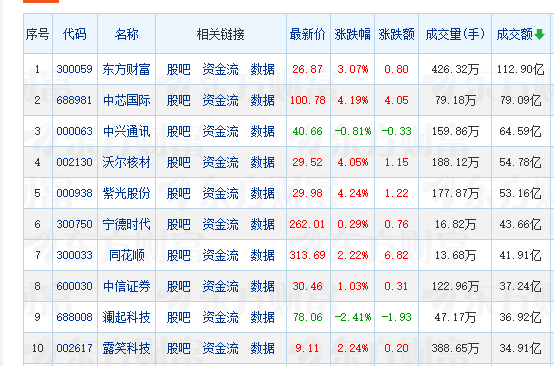Open 股吧 for 宁德时代
This screenshot has height=366, width=554.
(x=178, y=224)
